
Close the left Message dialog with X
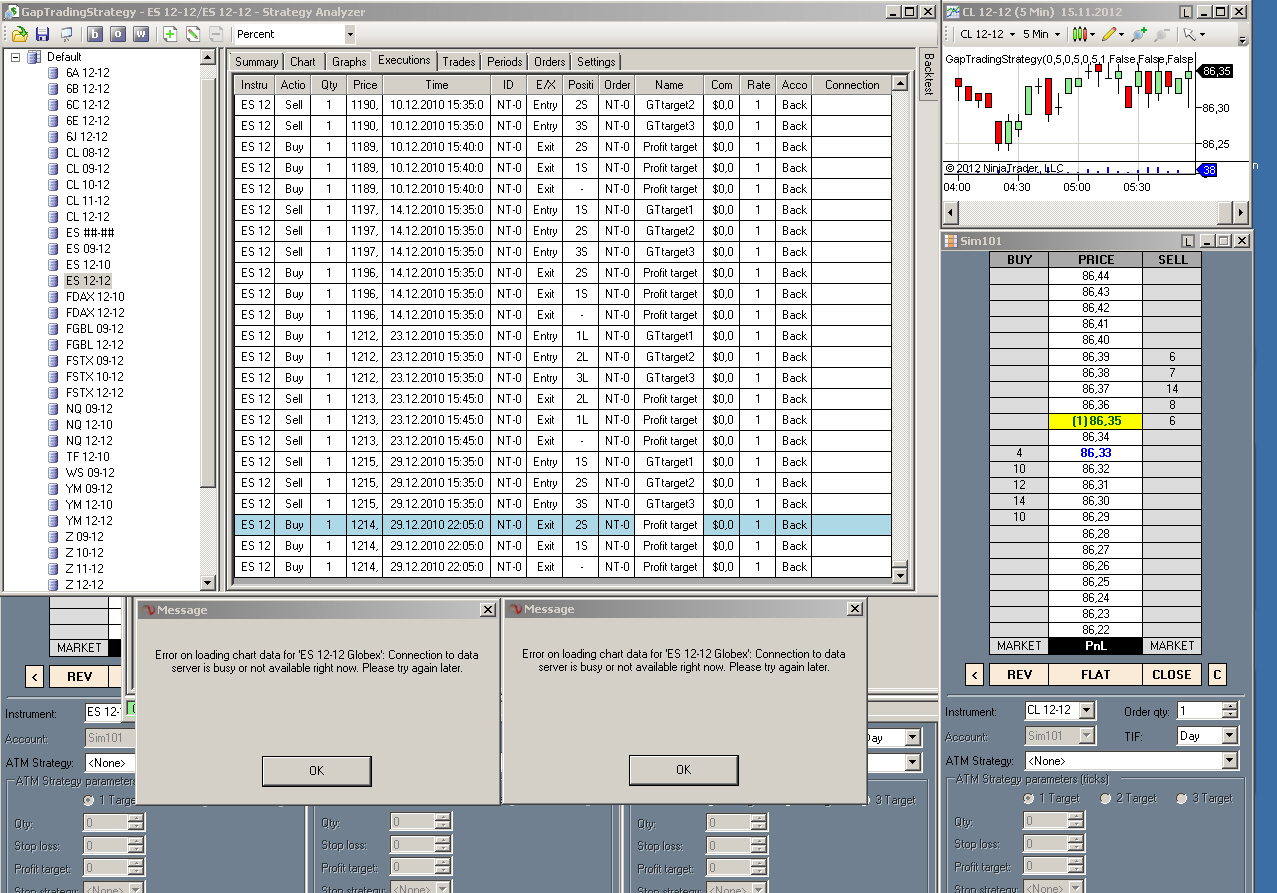click(x=487, y=609)
